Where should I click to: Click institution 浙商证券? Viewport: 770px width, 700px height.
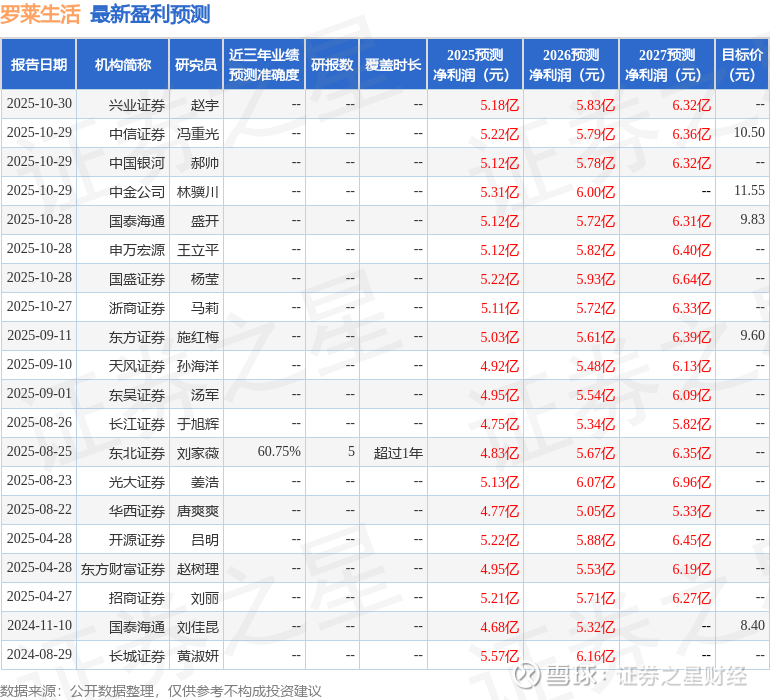[x=137, y=308]
